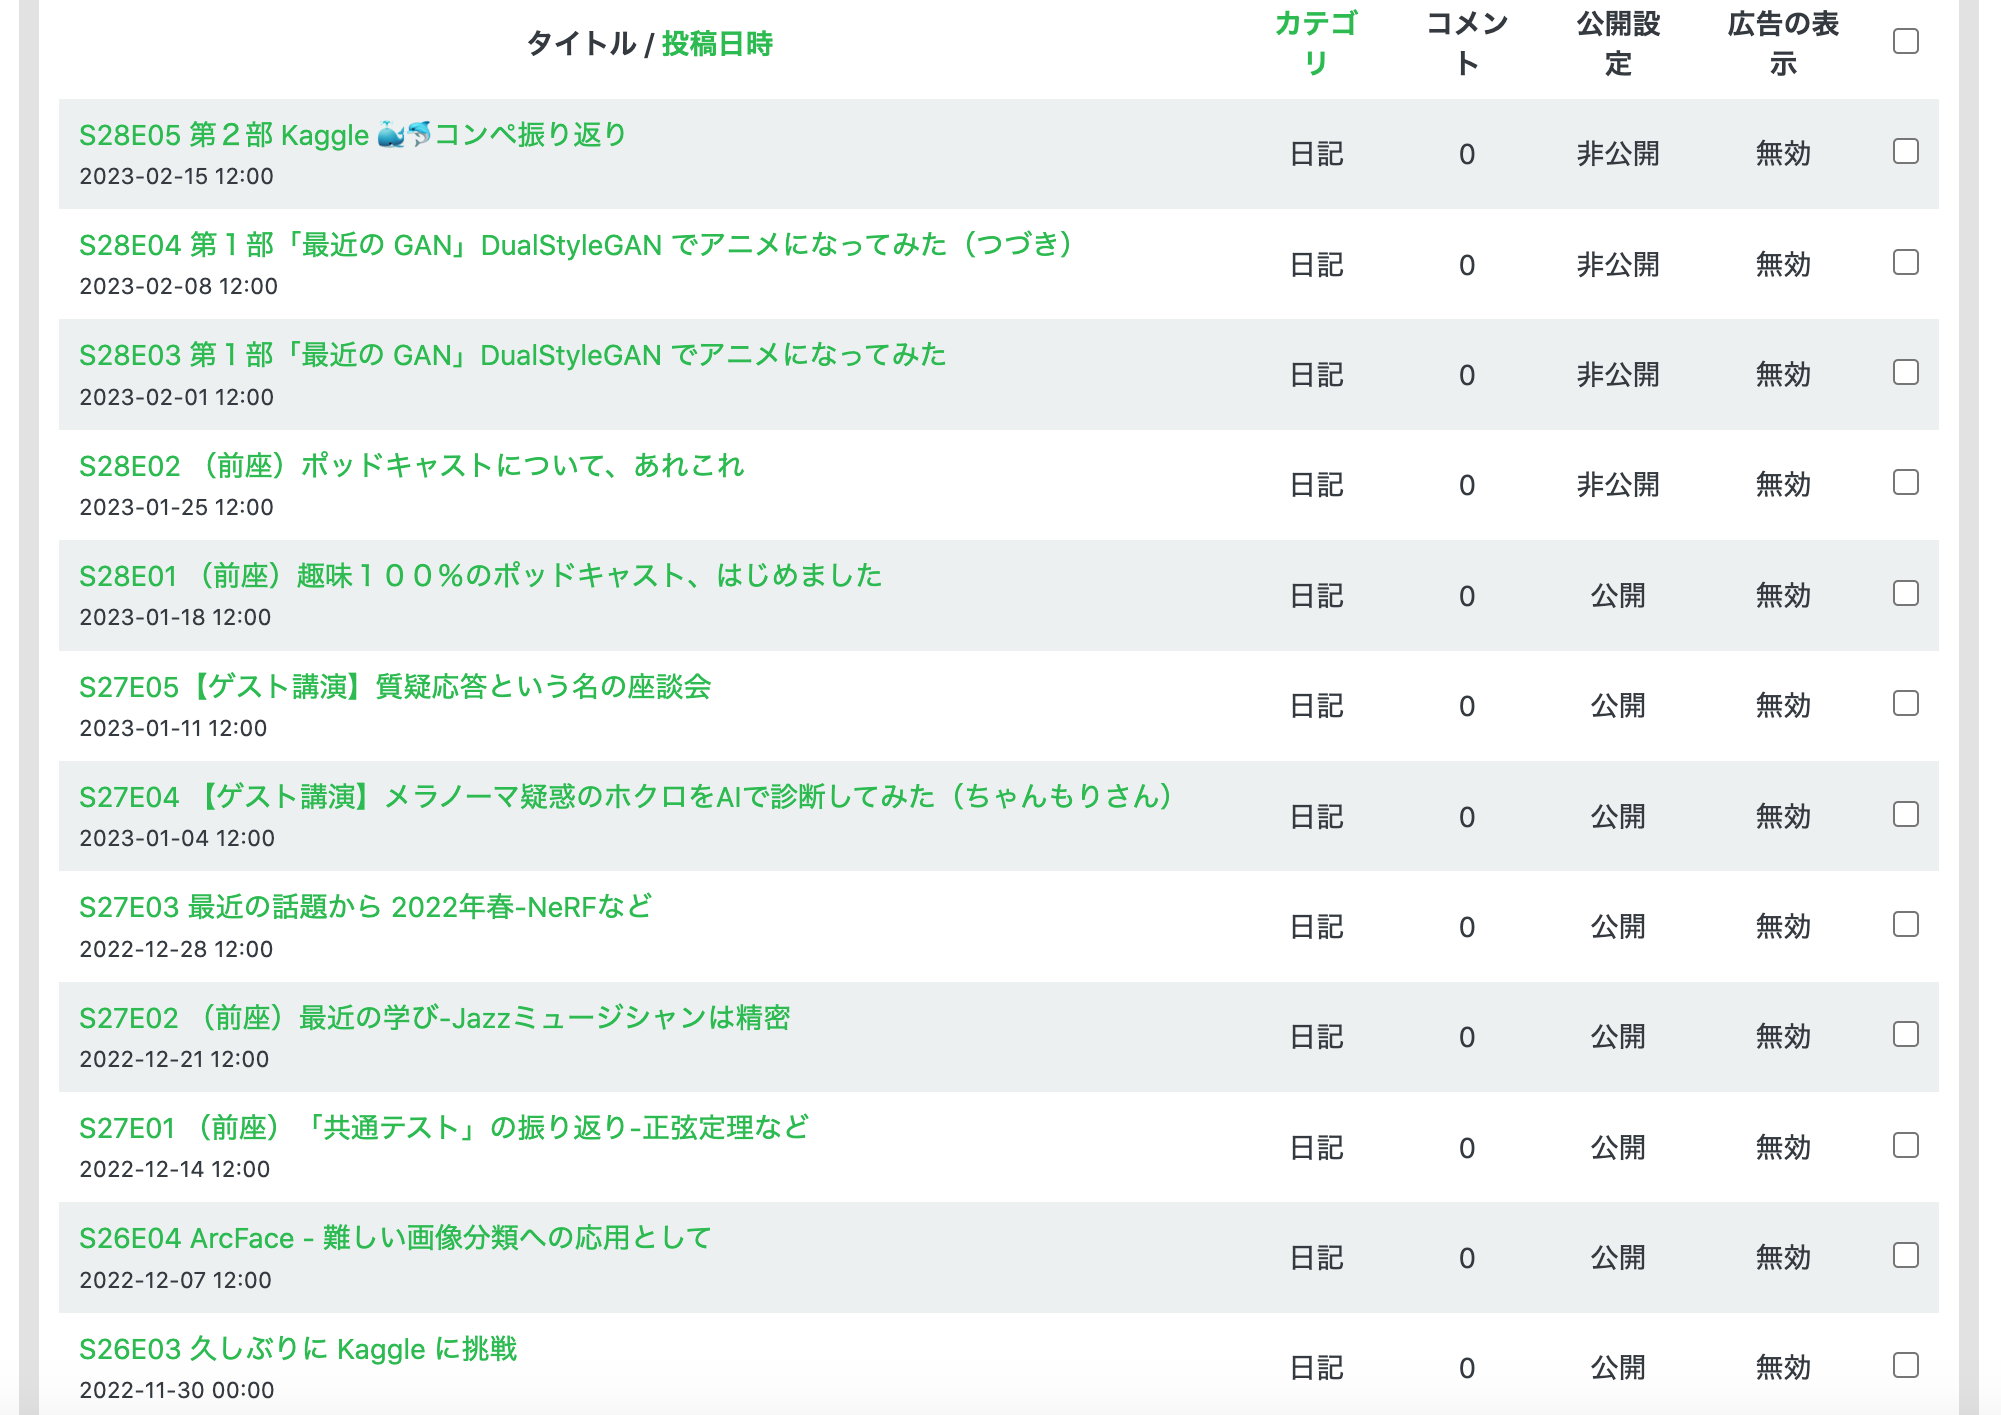Open post S28E05 第２部 Kaggle コンペ振り返り
2001x1415 pixels.
coord(353,134)
